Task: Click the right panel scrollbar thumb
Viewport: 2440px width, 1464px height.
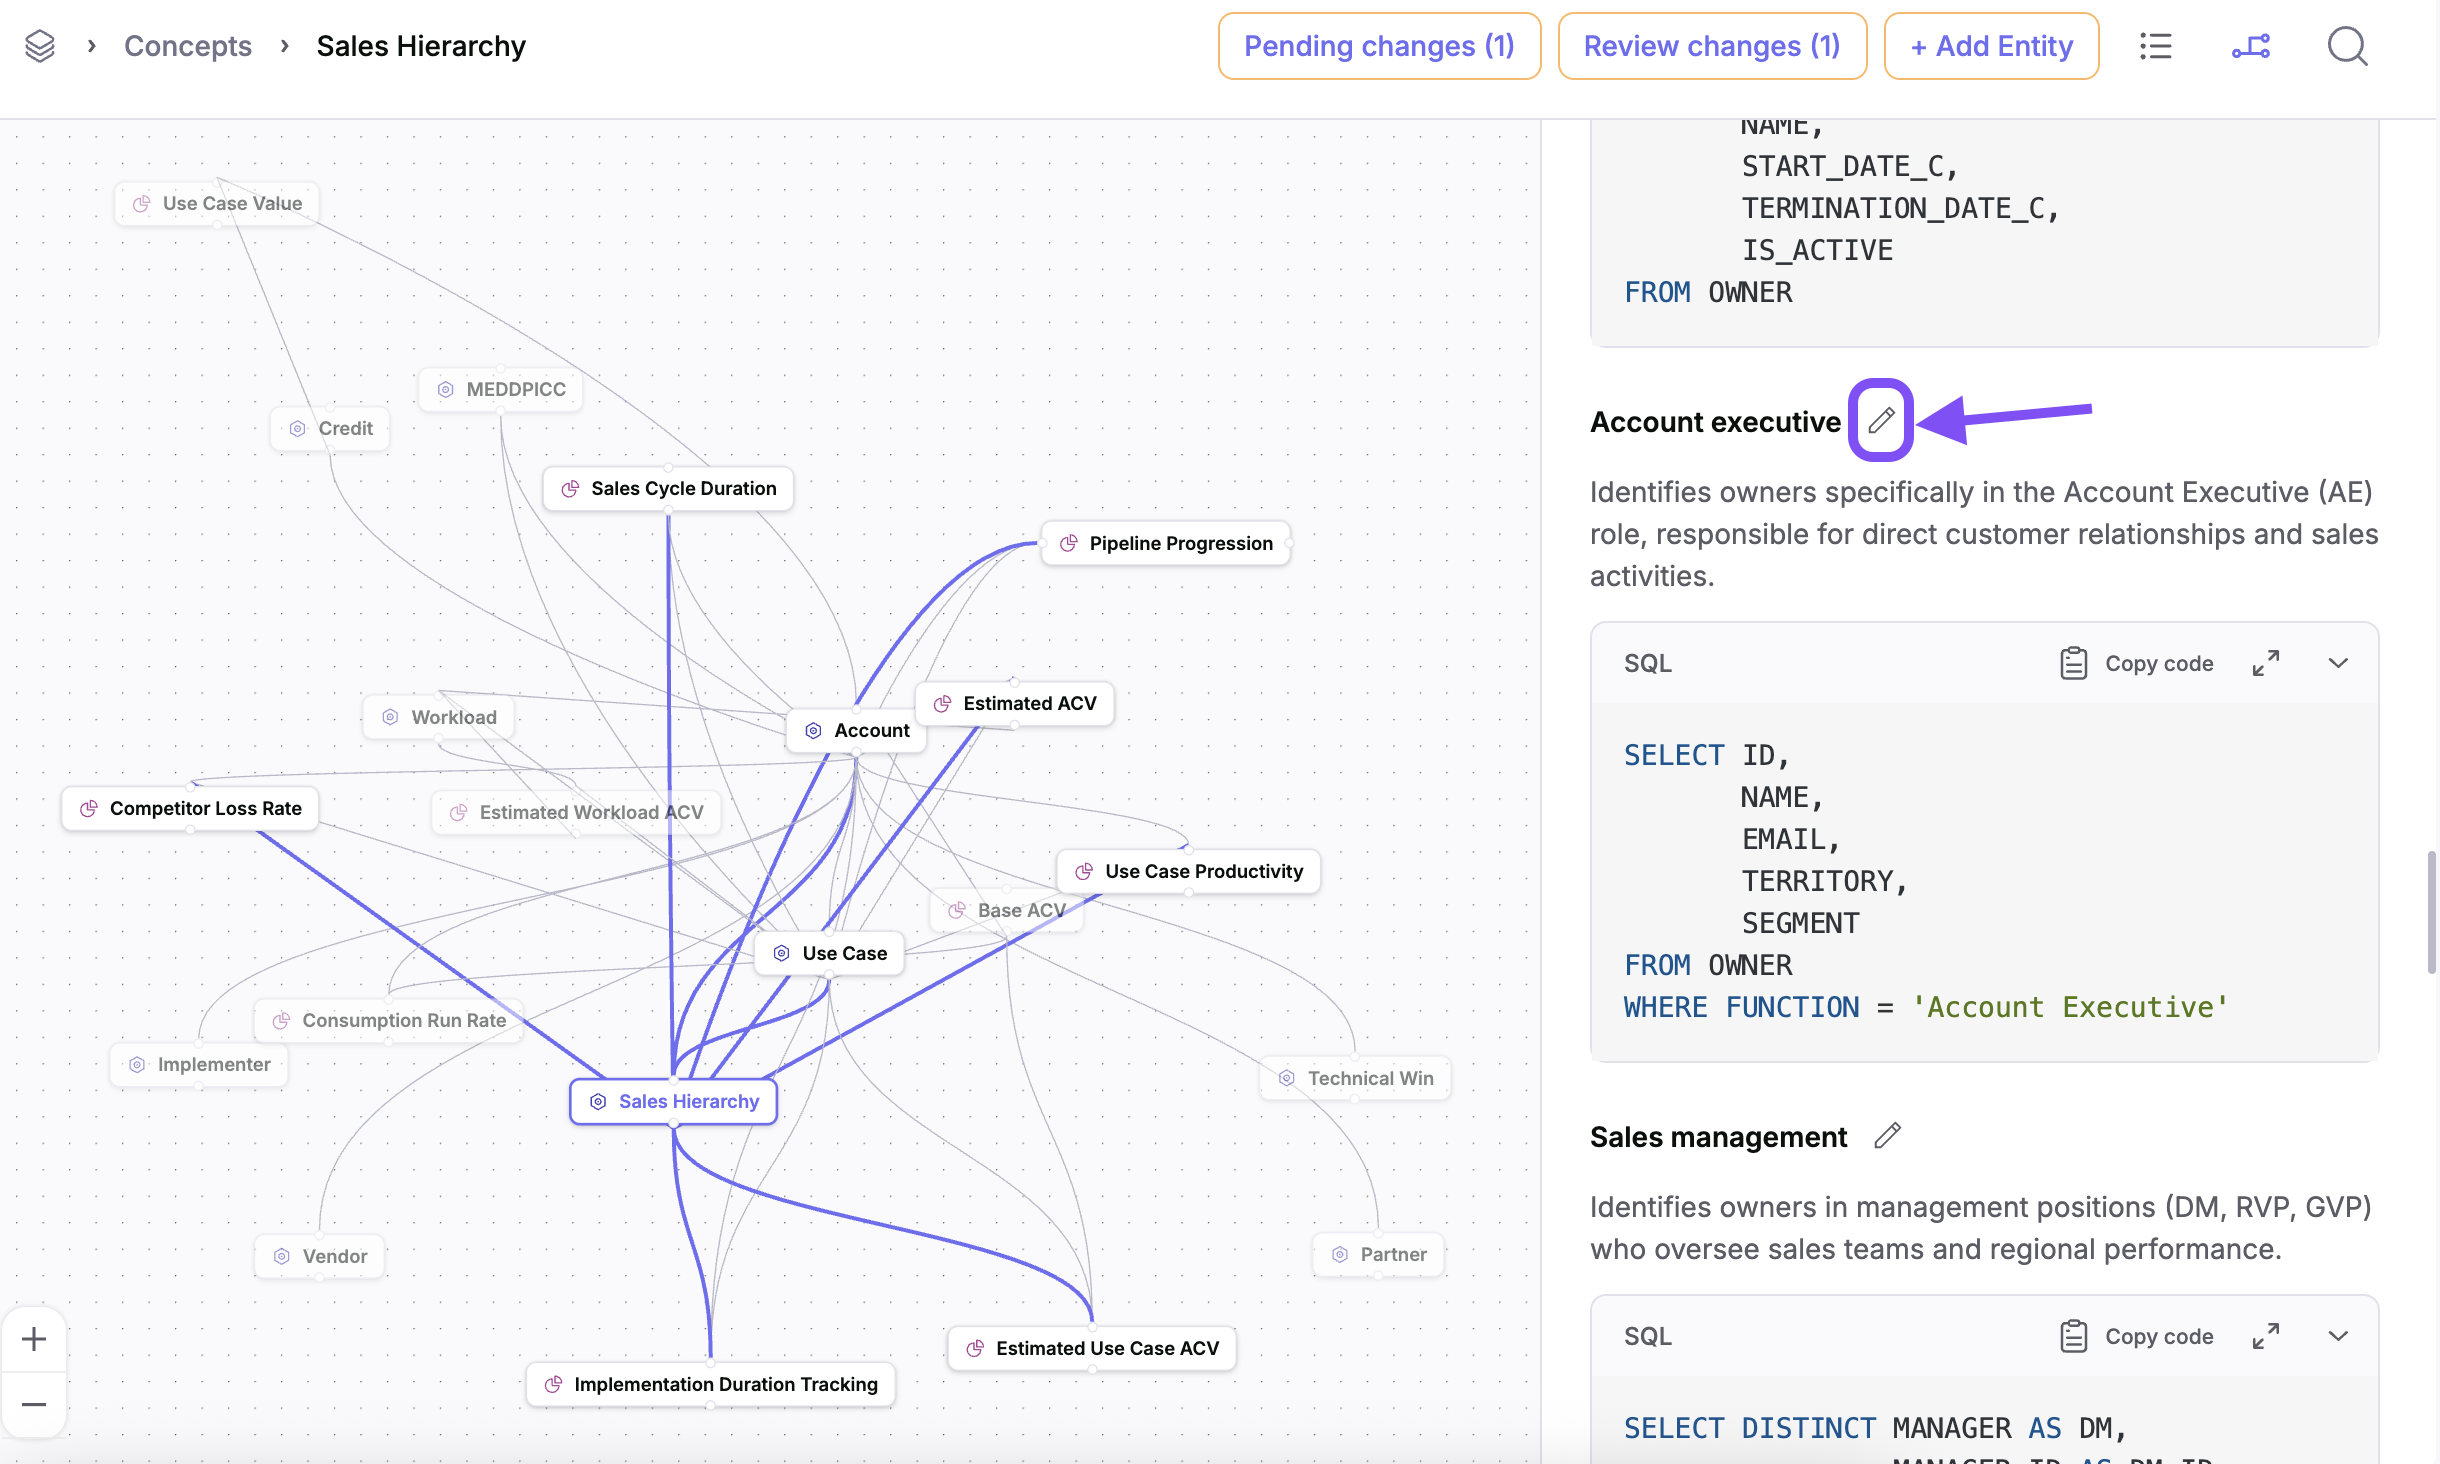Action: coord(2430,912)
